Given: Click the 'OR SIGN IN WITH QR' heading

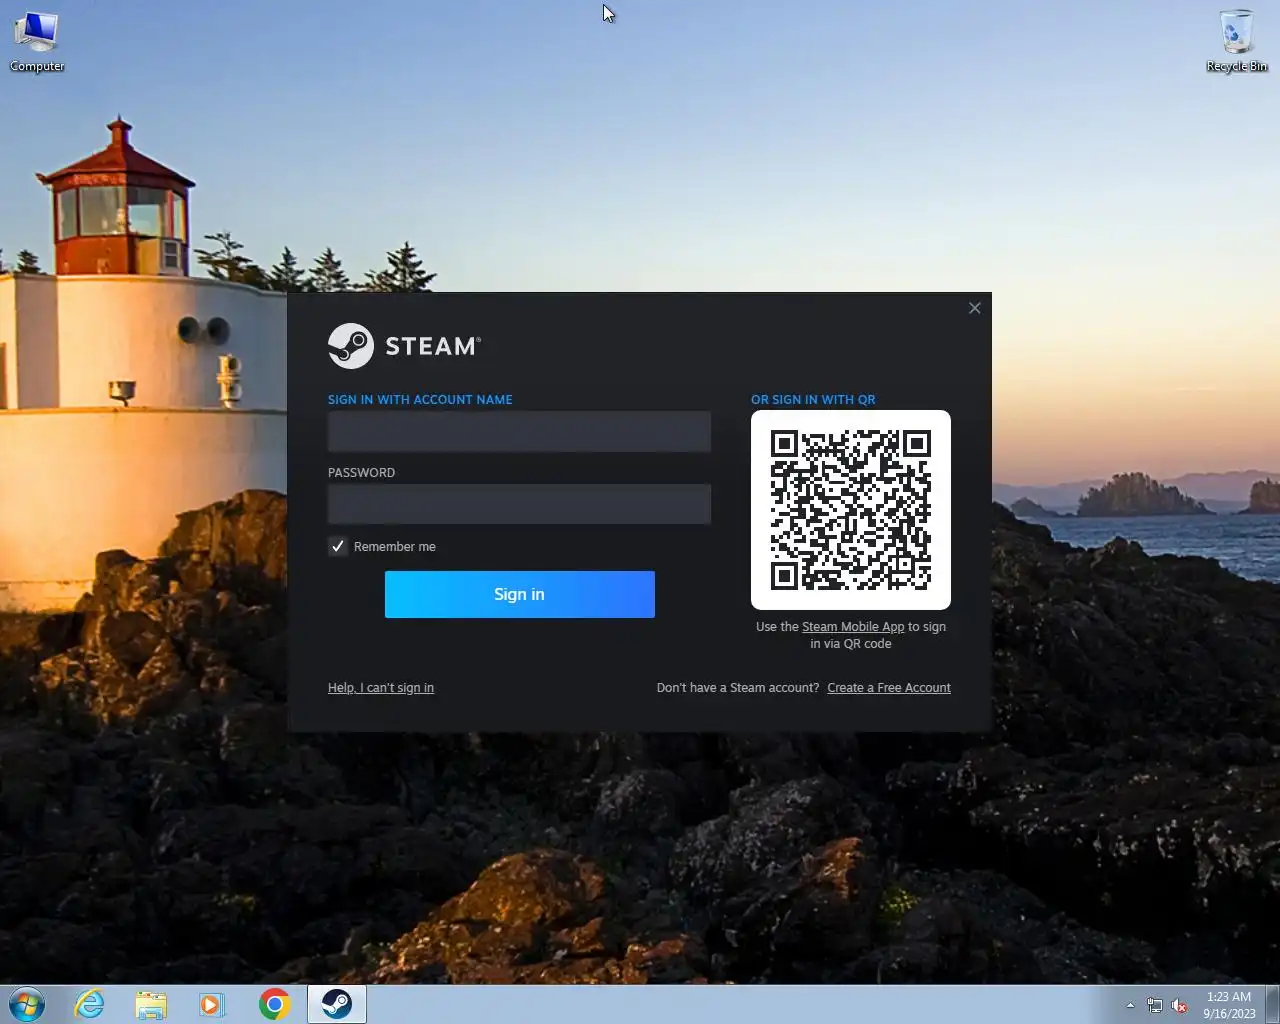Looking at the screenshot, I should click(813, 399).
